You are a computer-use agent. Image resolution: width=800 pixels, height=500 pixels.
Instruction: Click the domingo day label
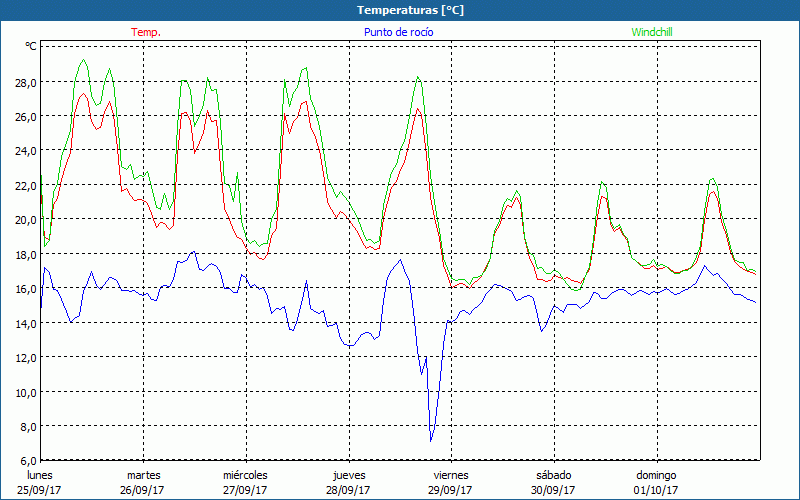pos(656,475)
